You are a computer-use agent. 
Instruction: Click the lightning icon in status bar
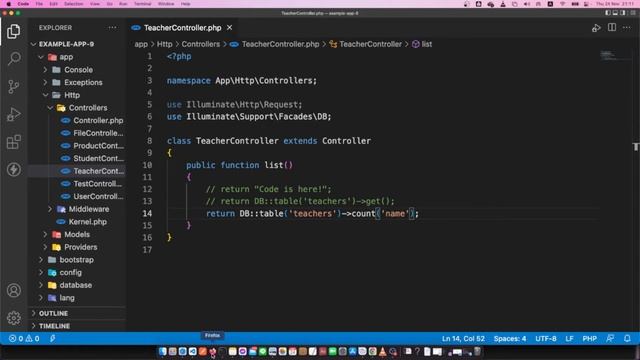53,338
